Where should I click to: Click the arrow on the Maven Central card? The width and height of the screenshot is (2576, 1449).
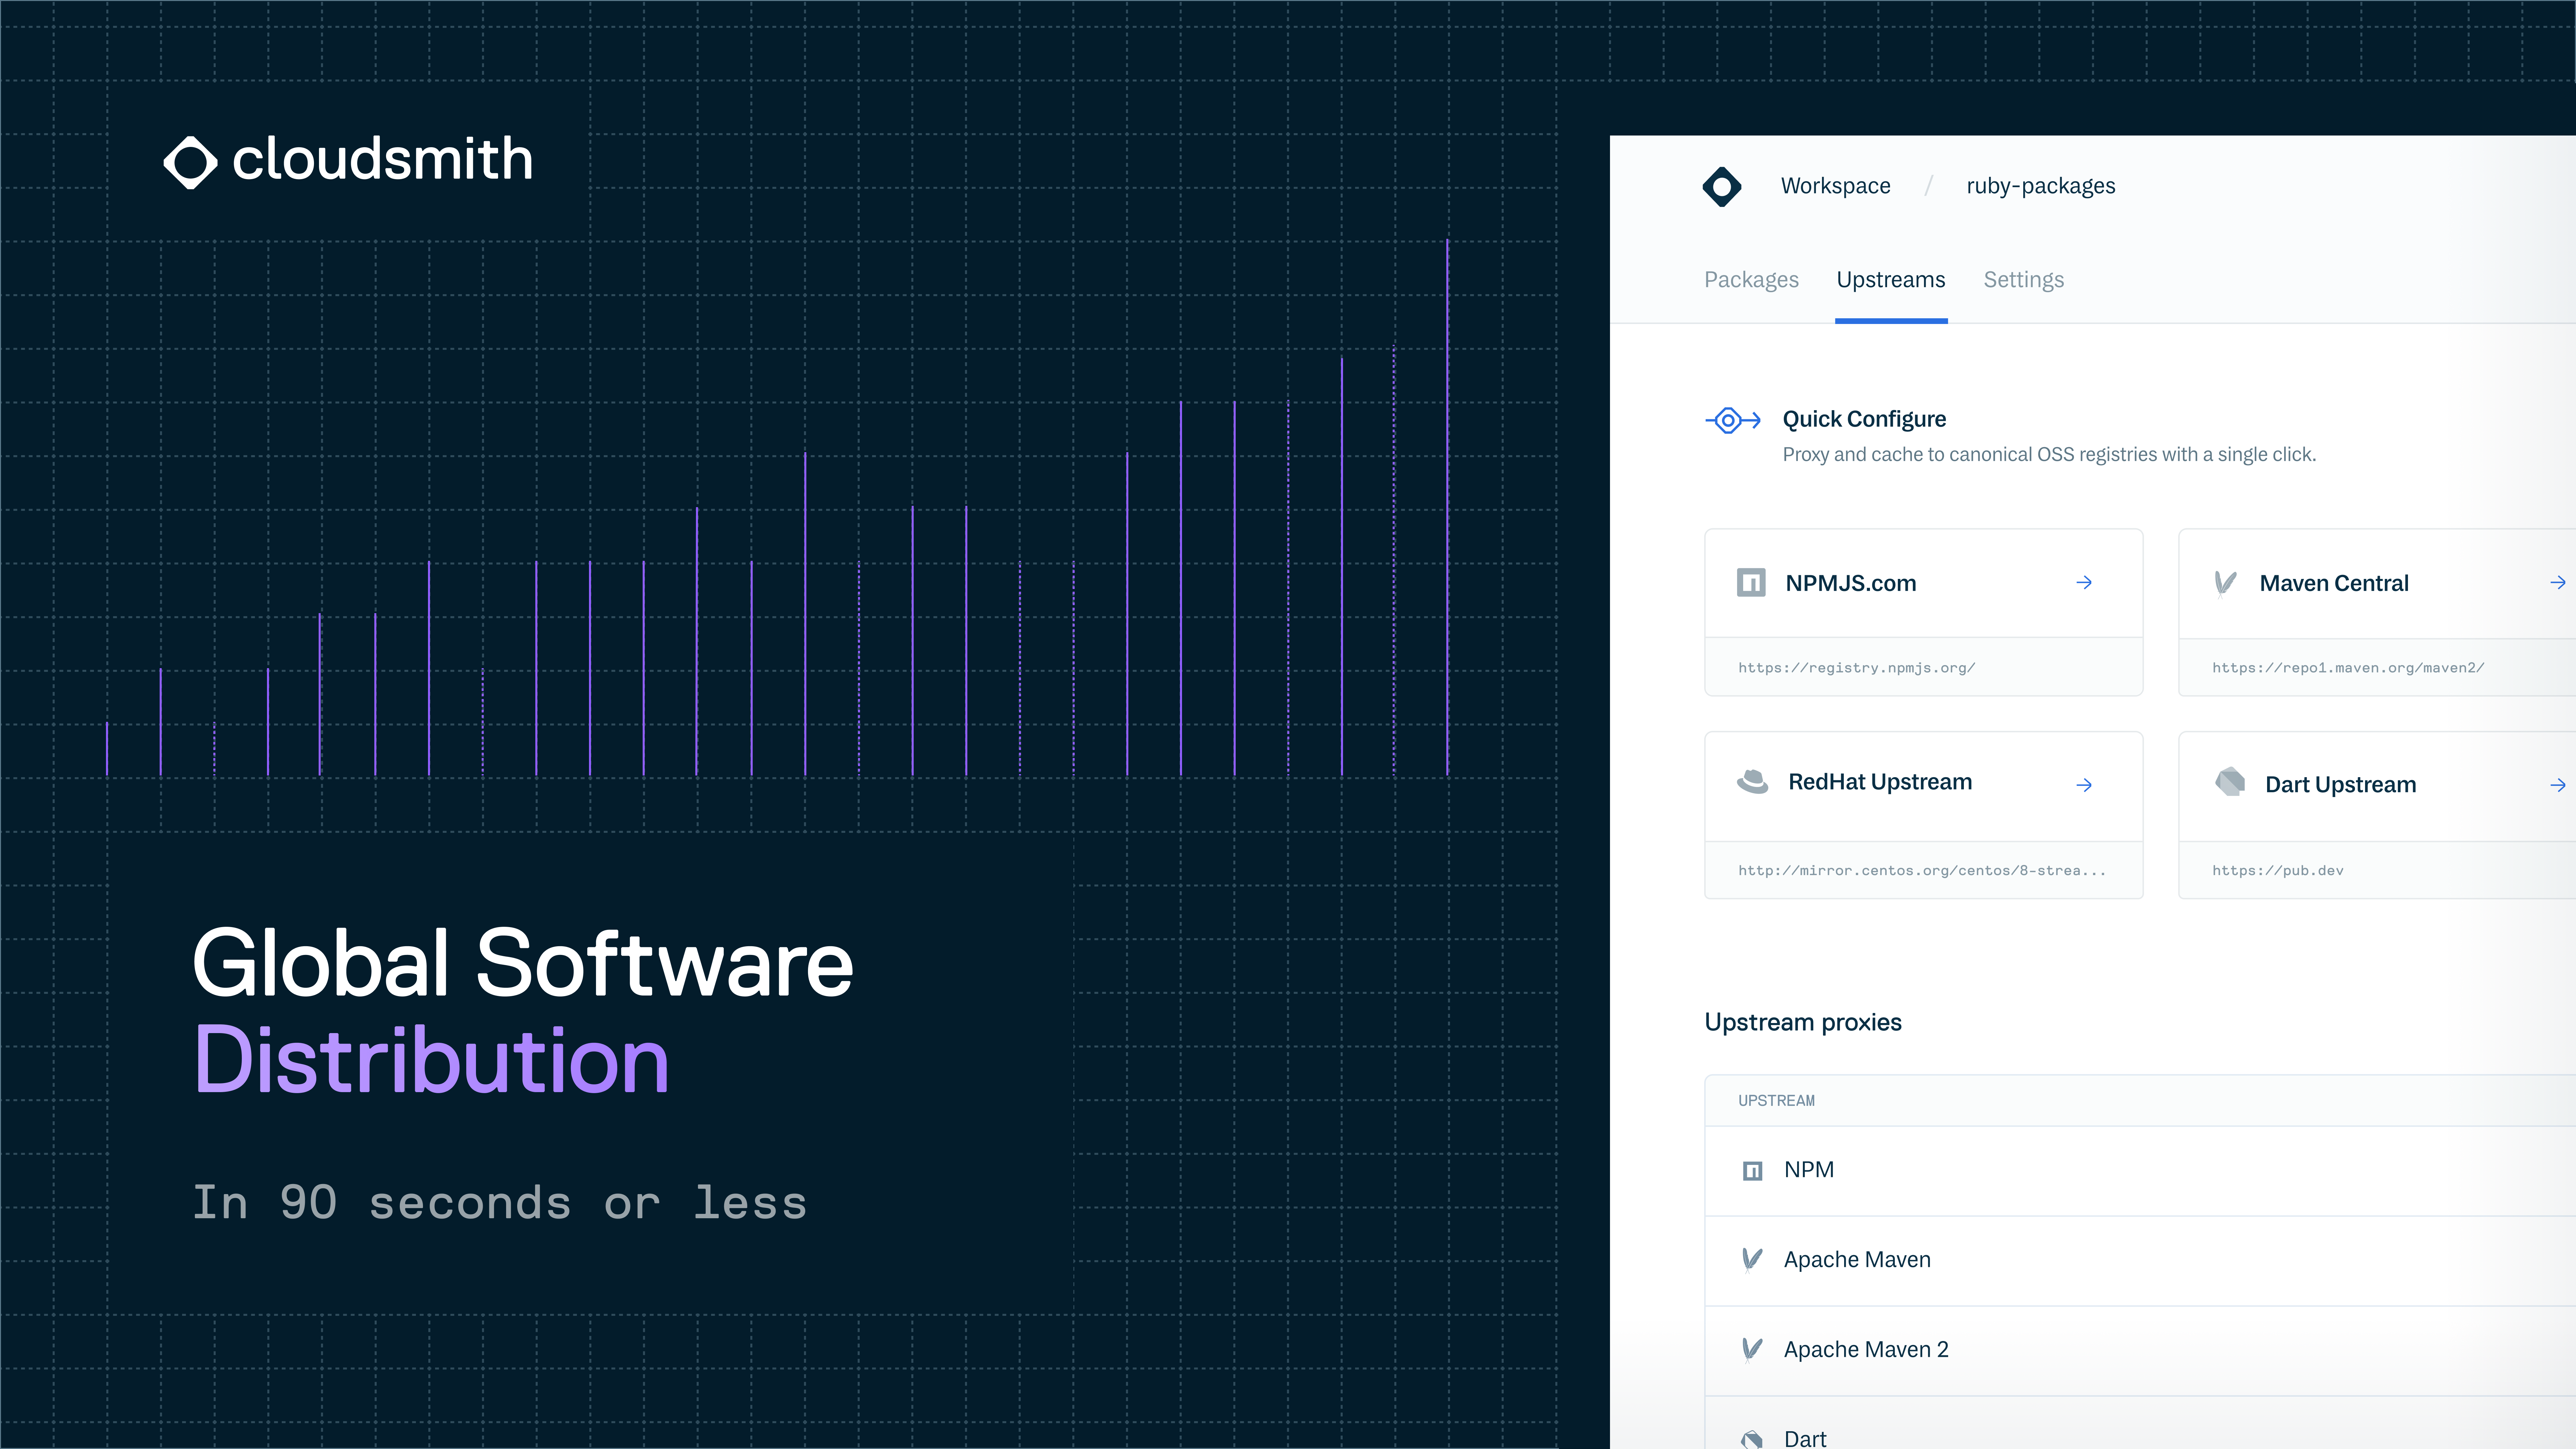[x=2558, y=583]
